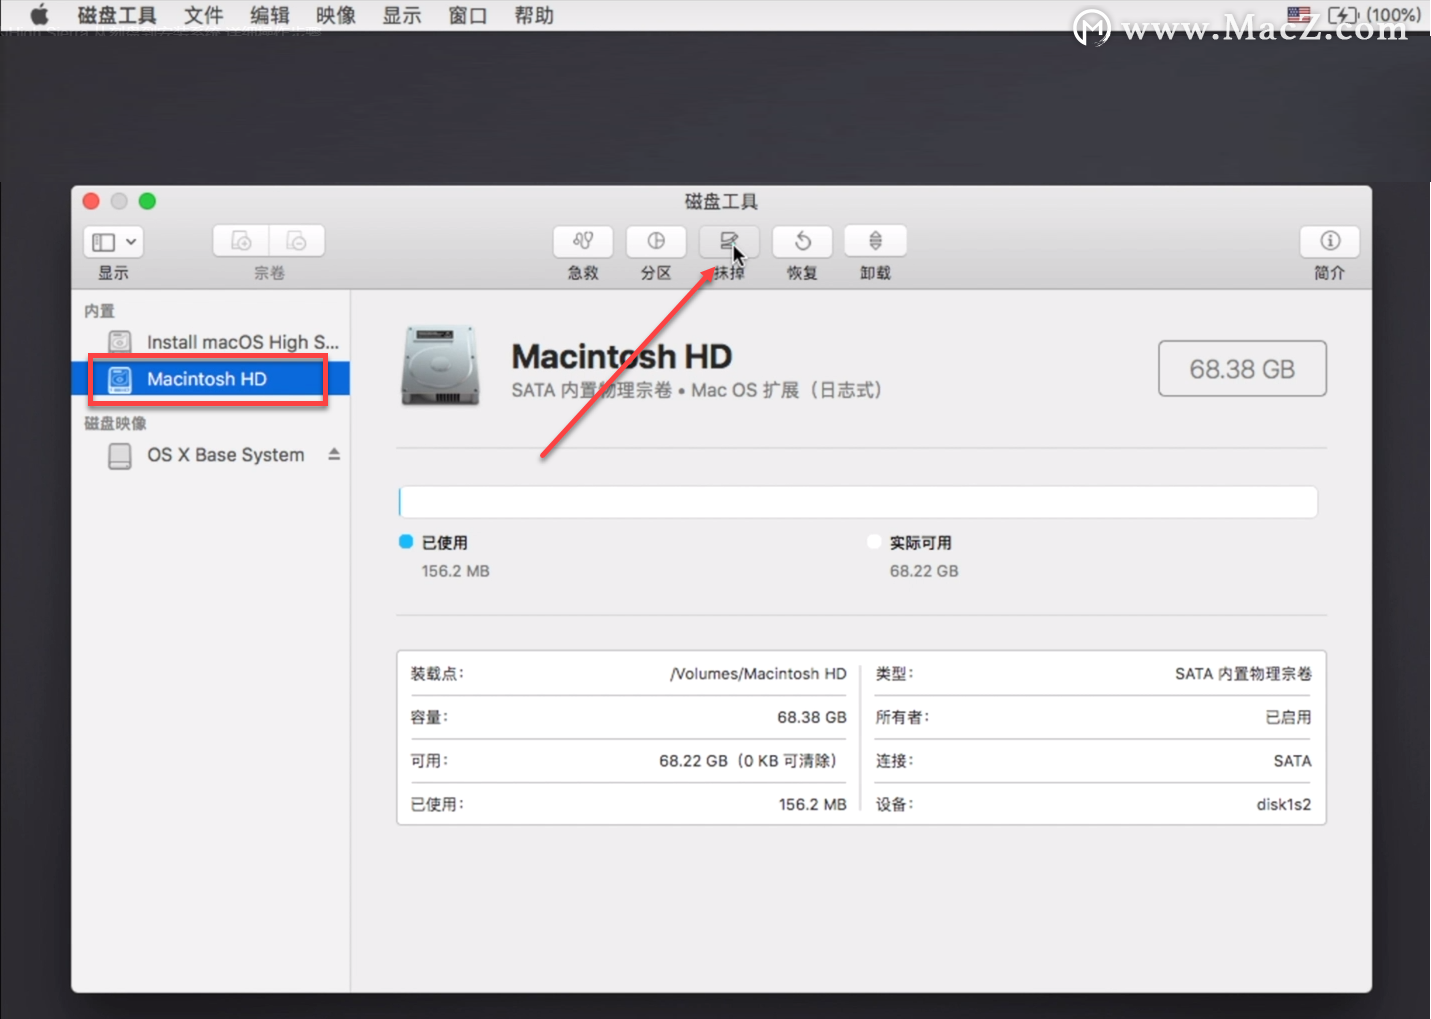Click the white 实际可用 legend dot

click(874, 542)
